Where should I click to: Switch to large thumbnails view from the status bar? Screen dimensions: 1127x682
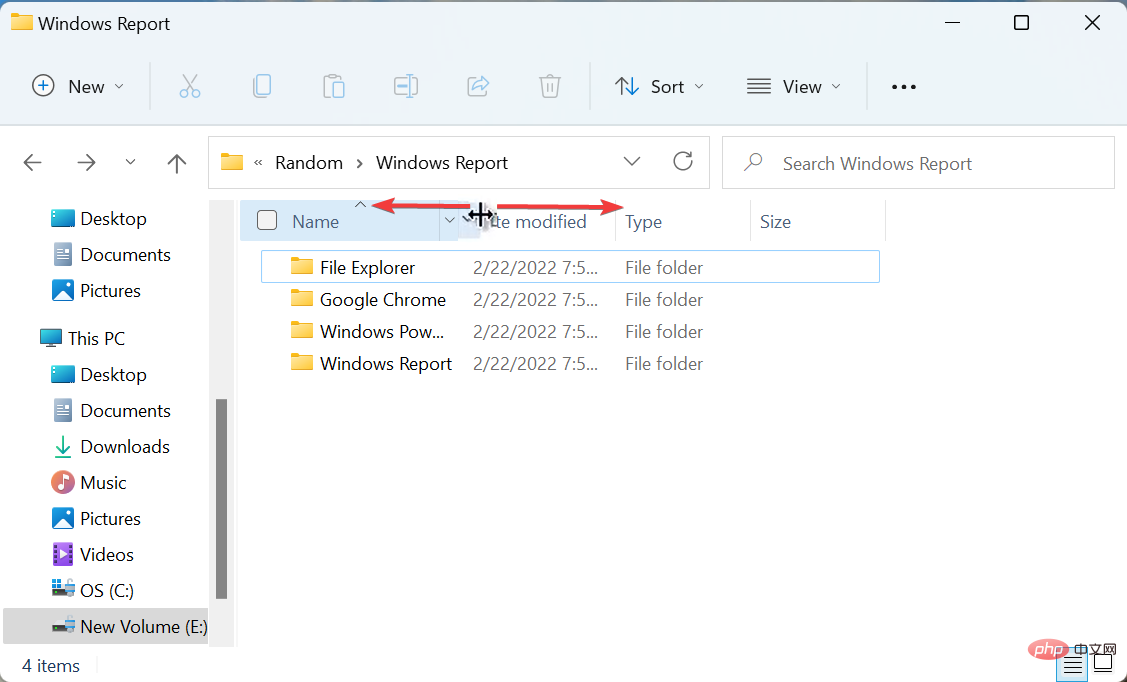[x=1102, y=662]
